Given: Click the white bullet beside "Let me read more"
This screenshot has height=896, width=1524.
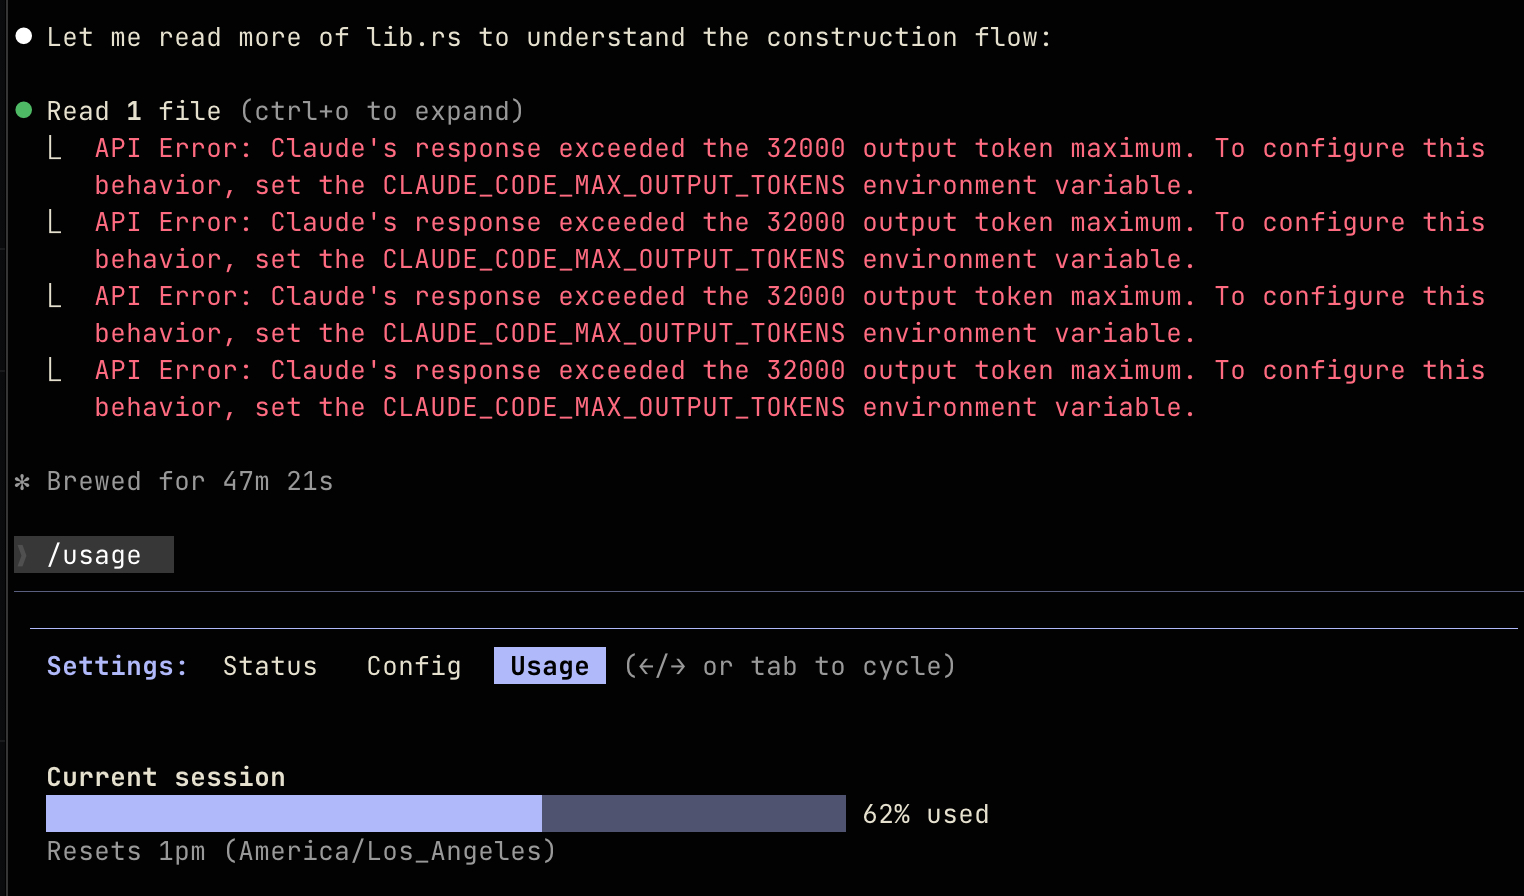Looking at the screenshot, I should point(24,37).
